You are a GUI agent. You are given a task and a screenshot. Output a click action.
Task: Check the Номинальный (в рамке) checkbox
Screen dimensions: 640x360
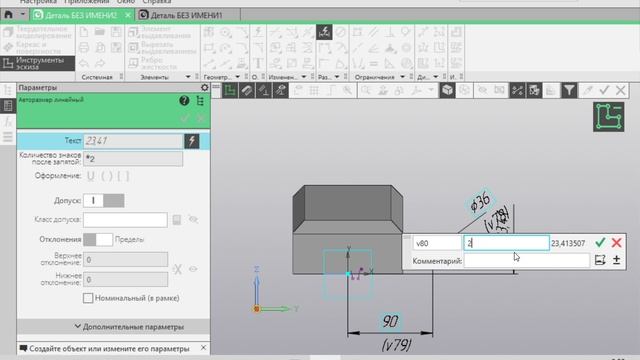(x=88, y=298)
